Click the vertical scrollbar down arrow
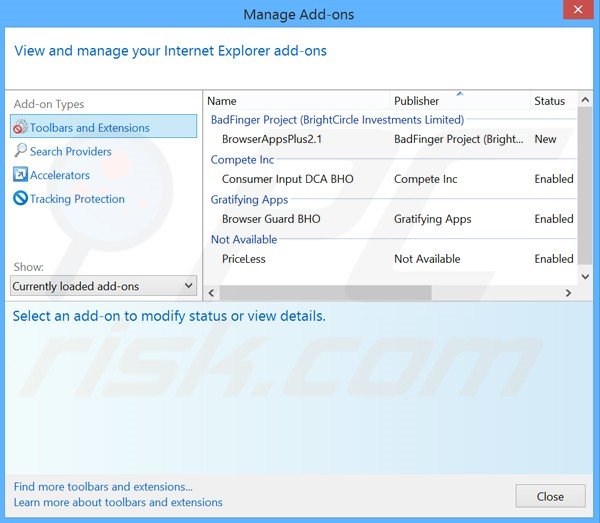Viewport: 600px width, 523px height. click(585, 276)
